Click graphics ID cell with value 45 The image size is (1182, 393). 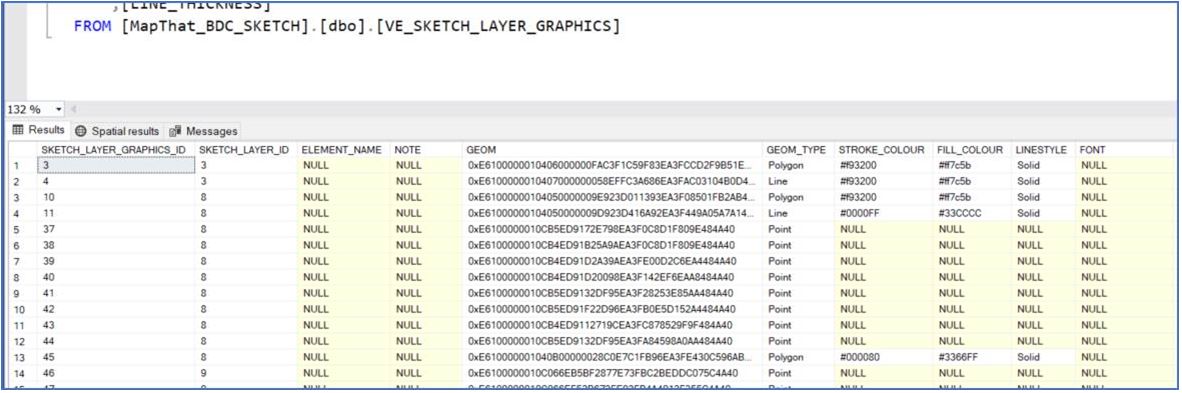[115, 358]
